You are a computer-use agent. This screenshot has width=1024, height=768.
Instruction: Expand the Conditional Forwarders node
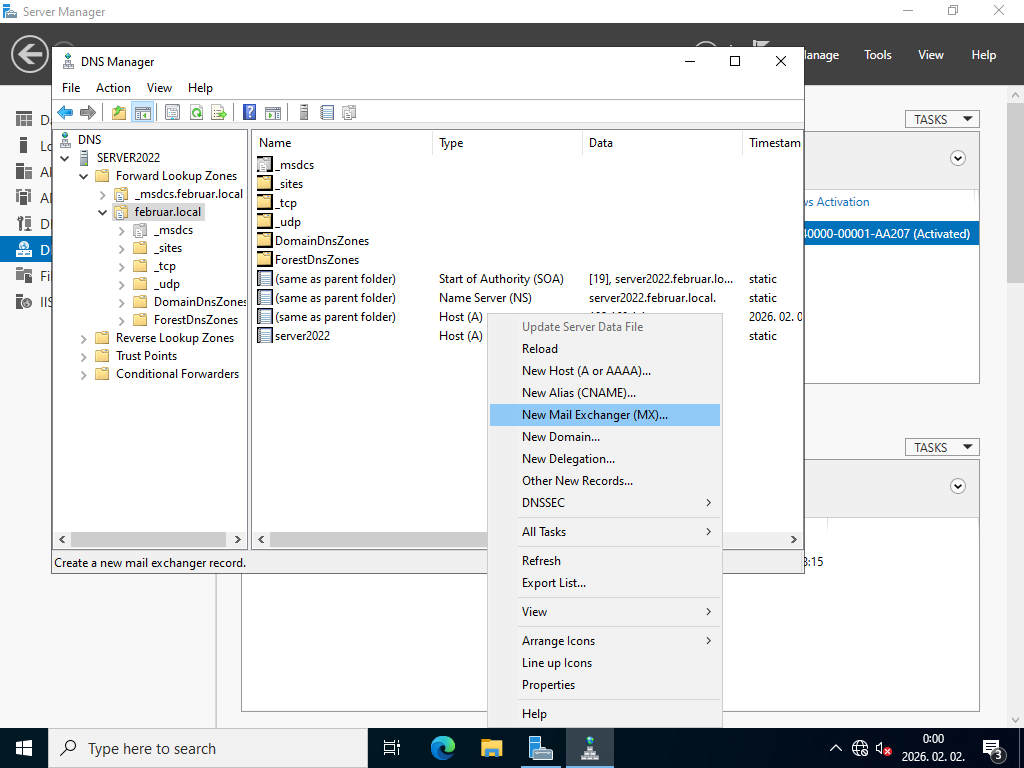tap(84, 374)
